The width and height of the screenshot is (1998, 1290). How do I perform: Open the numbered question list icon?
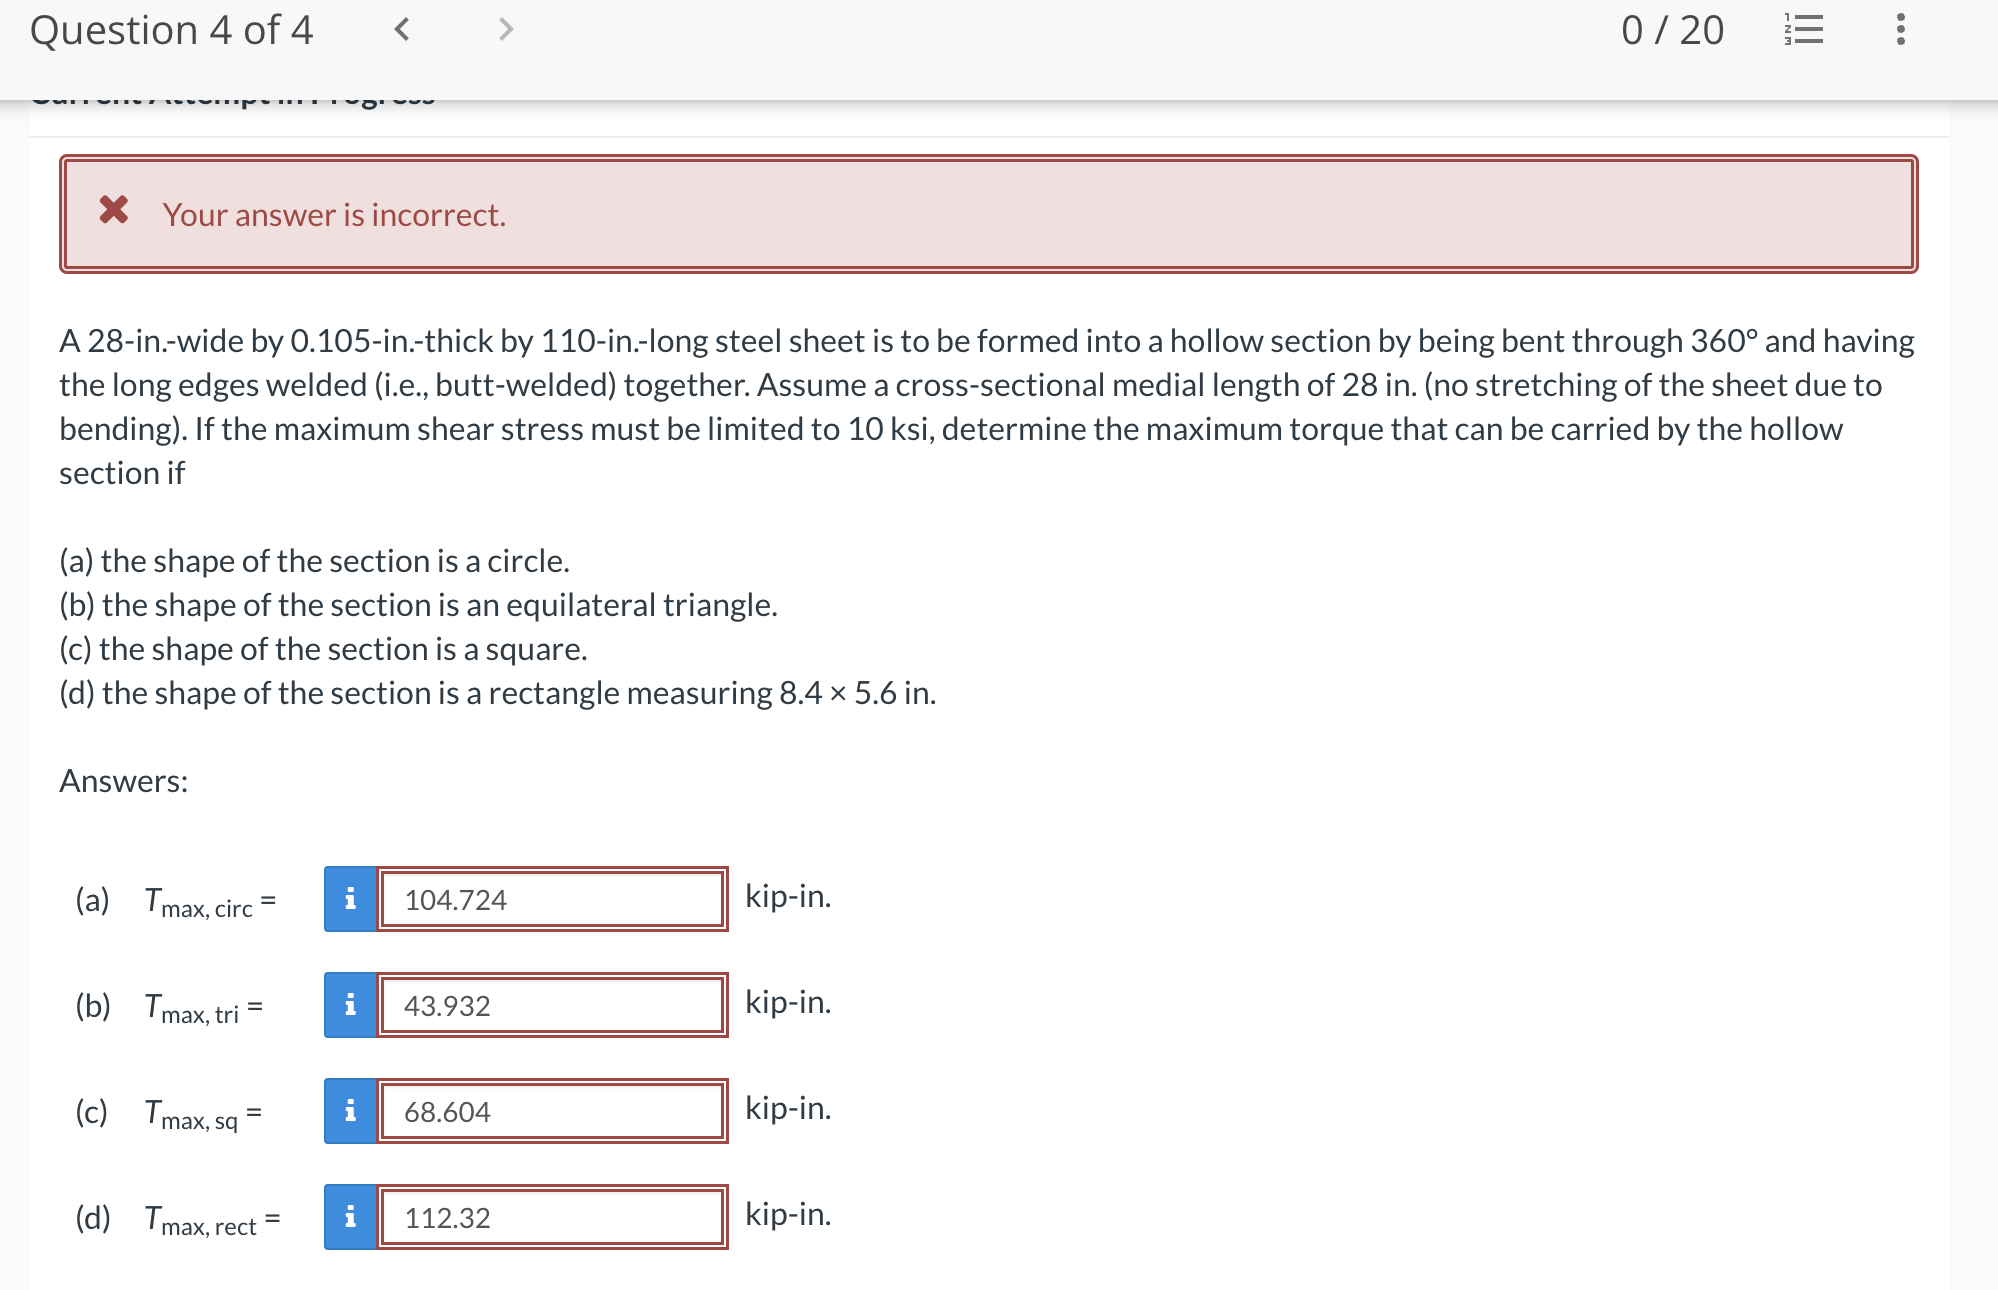(x=1804, y=30)
